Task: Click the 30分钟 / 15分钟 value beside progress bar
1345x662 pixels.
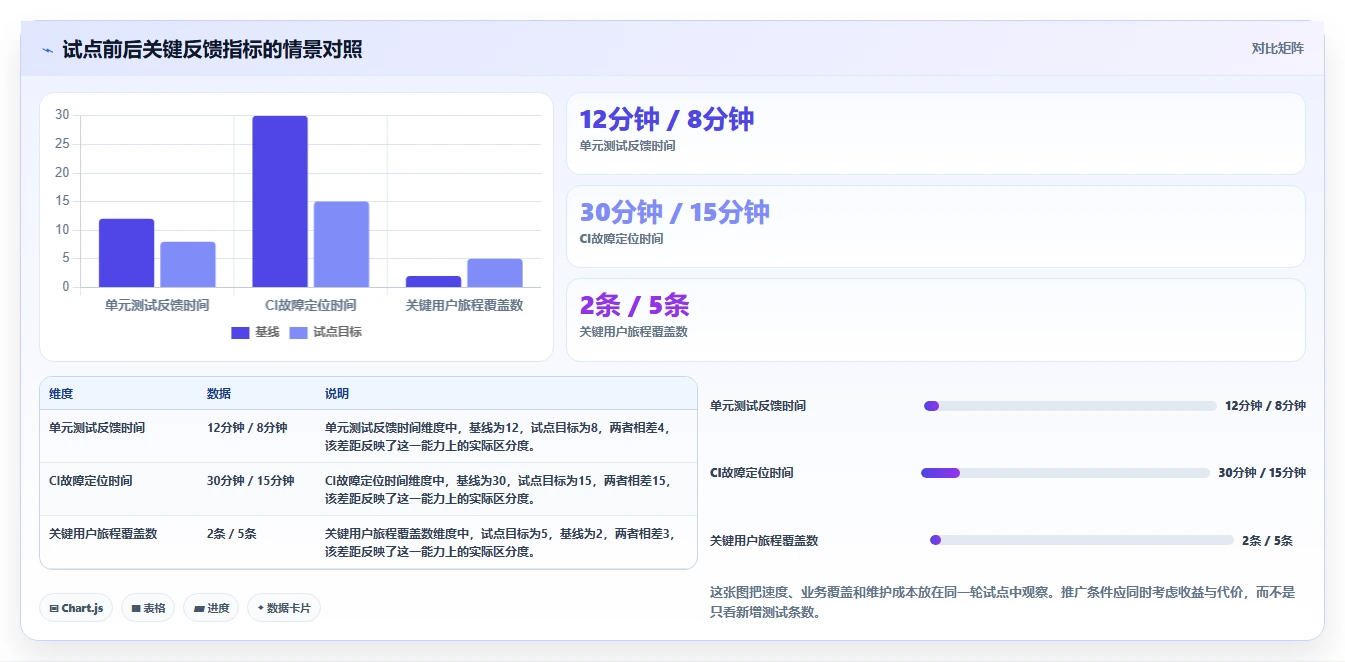Action: tap(1262, 473)
